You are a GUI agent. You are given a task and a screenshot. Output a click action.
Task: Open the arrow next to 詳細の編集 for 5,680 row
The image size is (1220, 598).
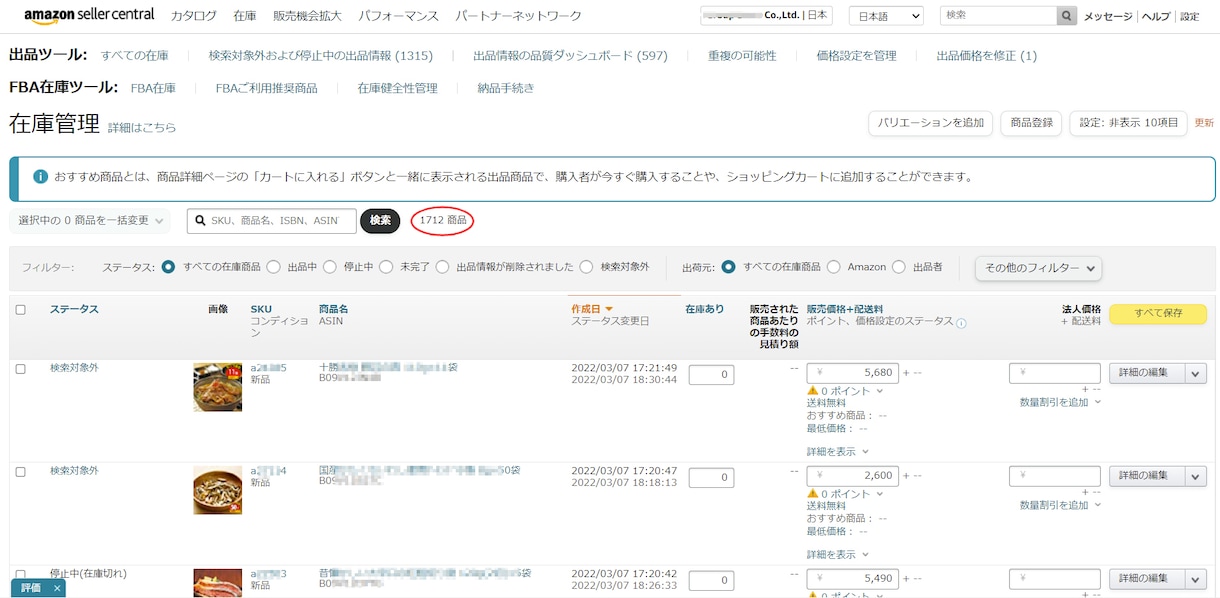point(1196,373)
